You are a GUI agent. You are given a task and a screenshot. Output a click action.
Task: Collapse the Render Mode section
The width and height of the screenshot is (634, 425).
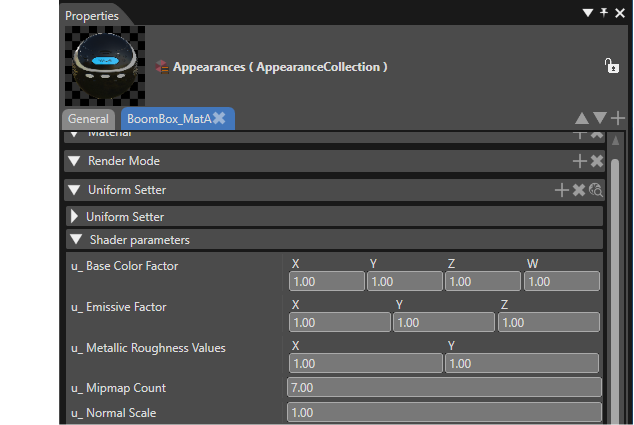coord(74,161)
